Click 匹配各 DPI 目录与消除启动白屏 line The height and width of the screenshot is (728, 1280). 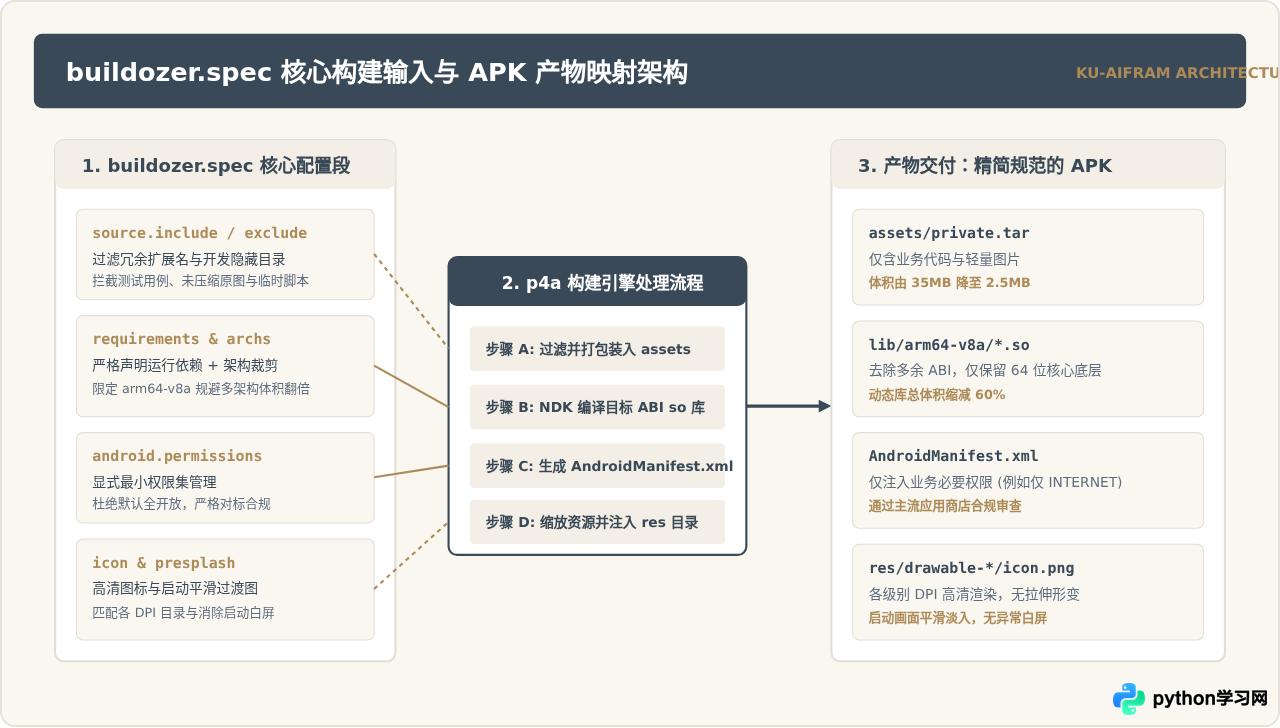(183, 612)
